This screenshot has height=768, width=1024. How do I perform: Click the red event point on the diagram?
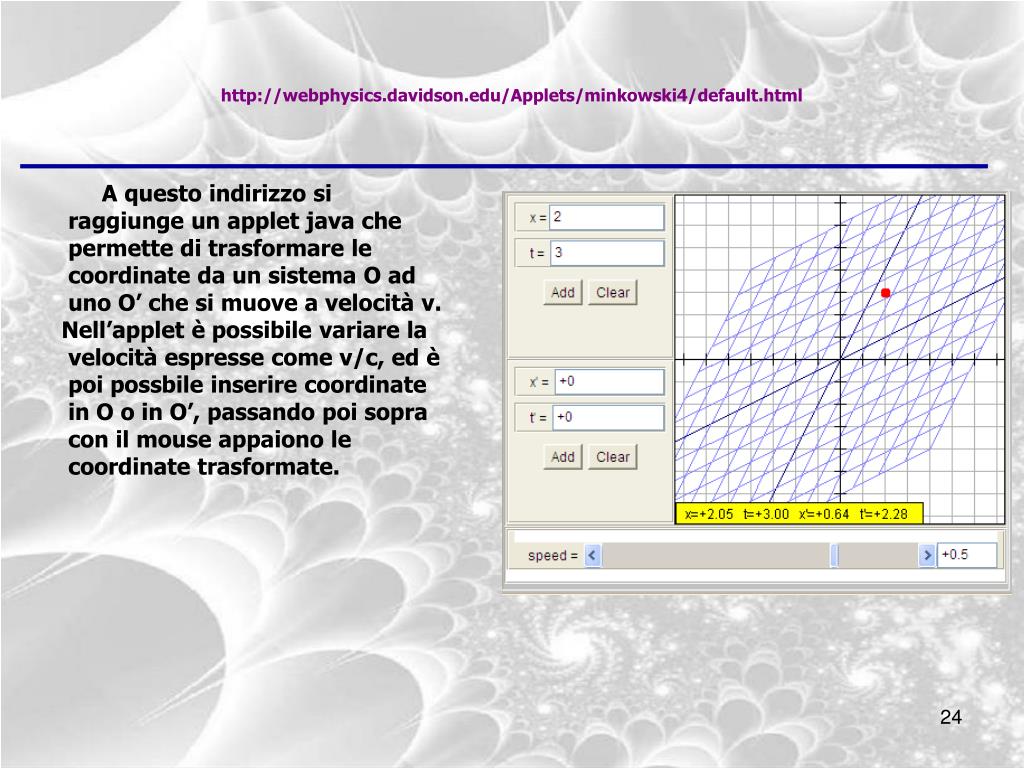(886, 293)
